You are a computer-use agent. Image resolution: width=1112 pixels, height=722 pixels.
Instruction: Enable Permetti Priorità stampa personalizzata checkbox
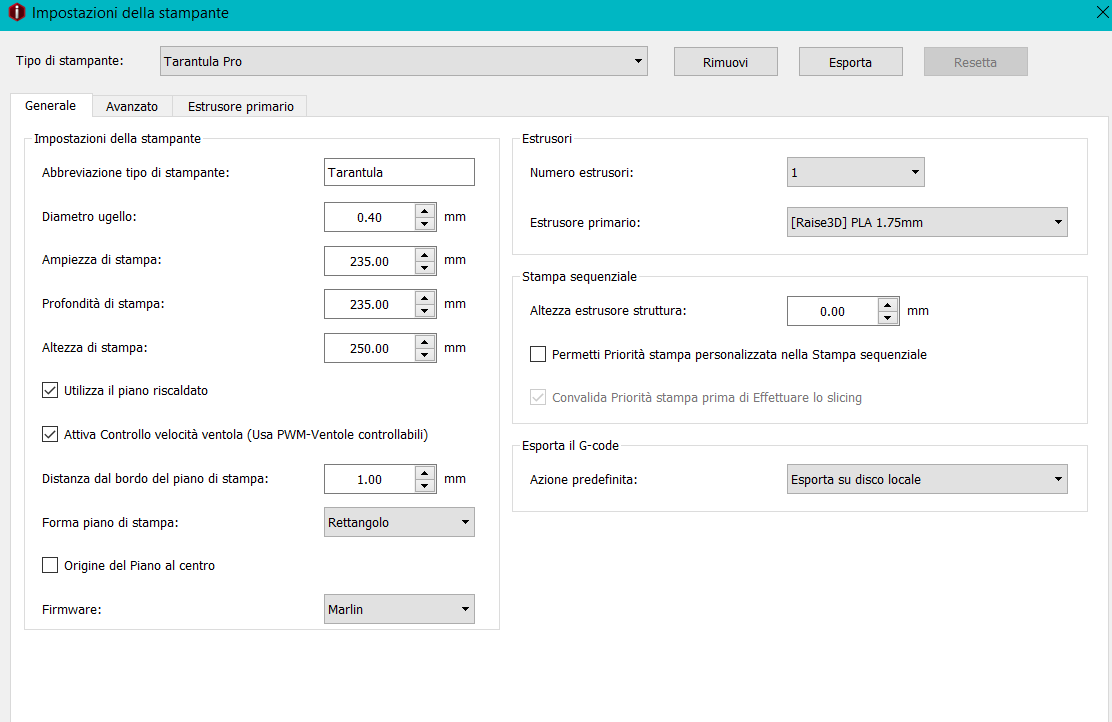(538, 355)
